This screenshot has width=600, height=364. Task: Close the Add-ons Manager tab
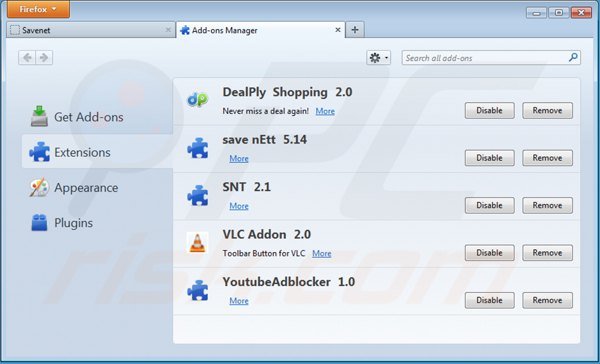[x=338, y=30]
